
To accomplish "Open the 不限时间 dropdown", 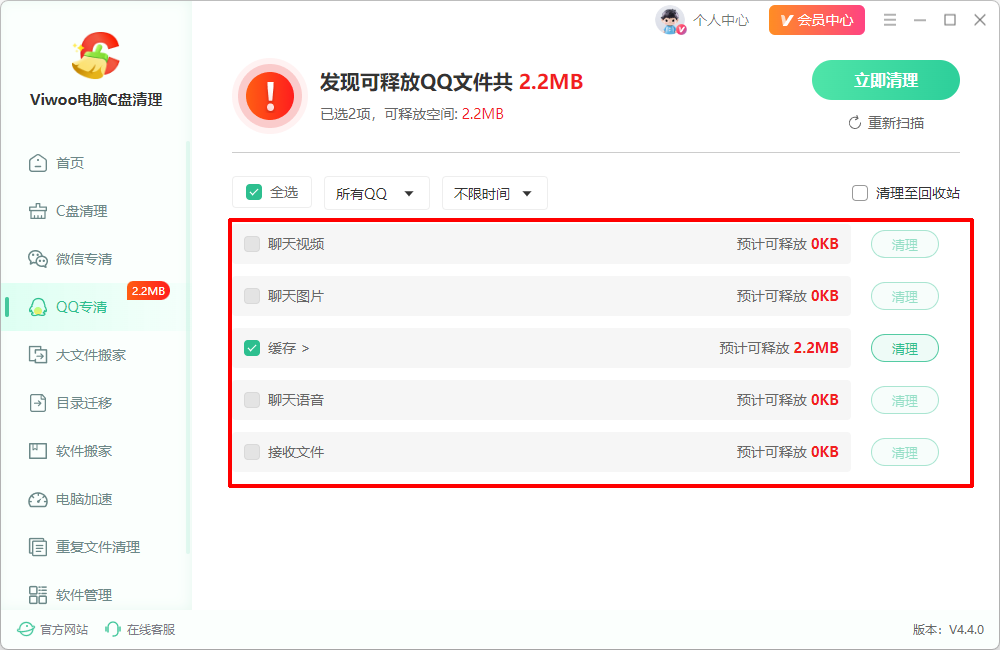I will tap(495, 193).
